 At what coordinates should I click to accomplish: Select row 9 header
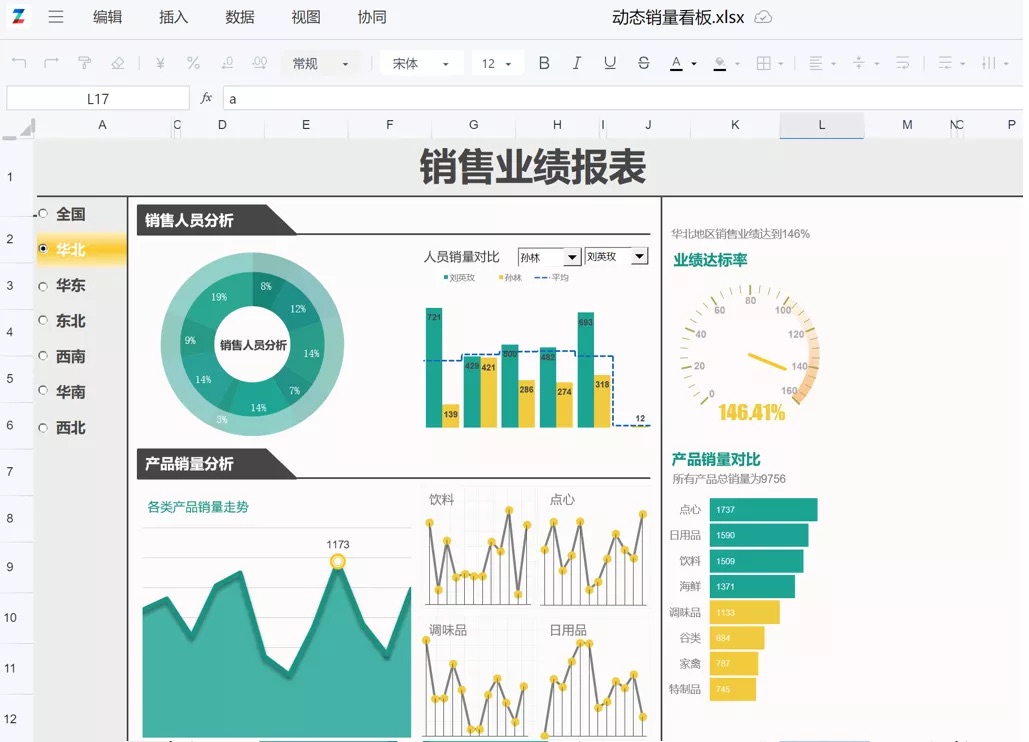pyautogui.click(x=10, y=567)
